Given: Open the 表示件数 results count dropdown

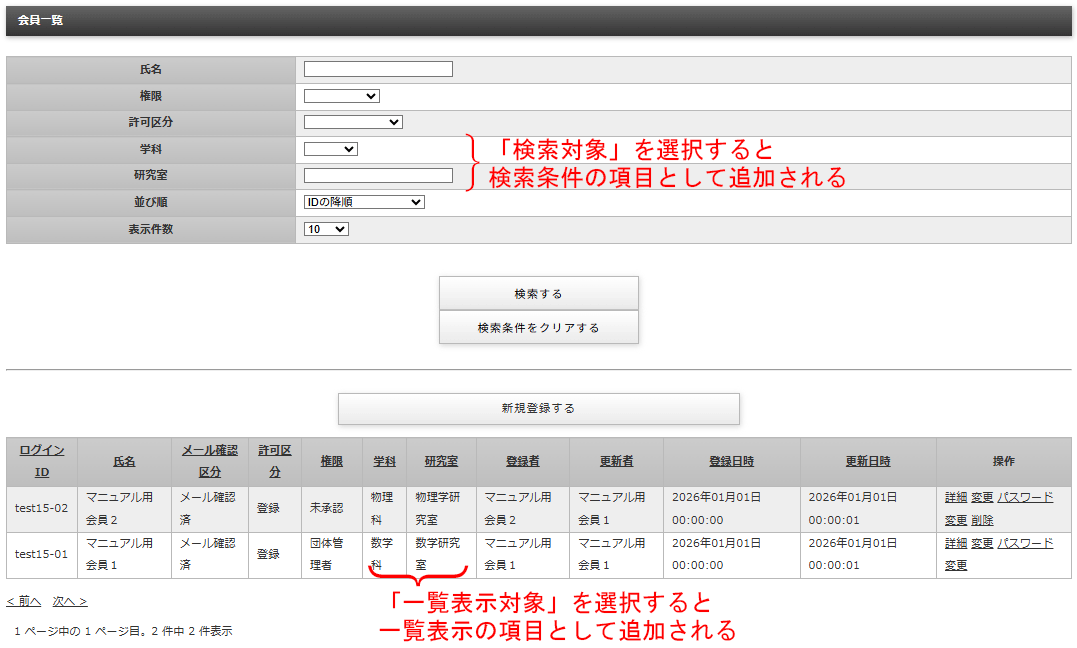Looking at the screenshot, I should click(x=324, y=228).
